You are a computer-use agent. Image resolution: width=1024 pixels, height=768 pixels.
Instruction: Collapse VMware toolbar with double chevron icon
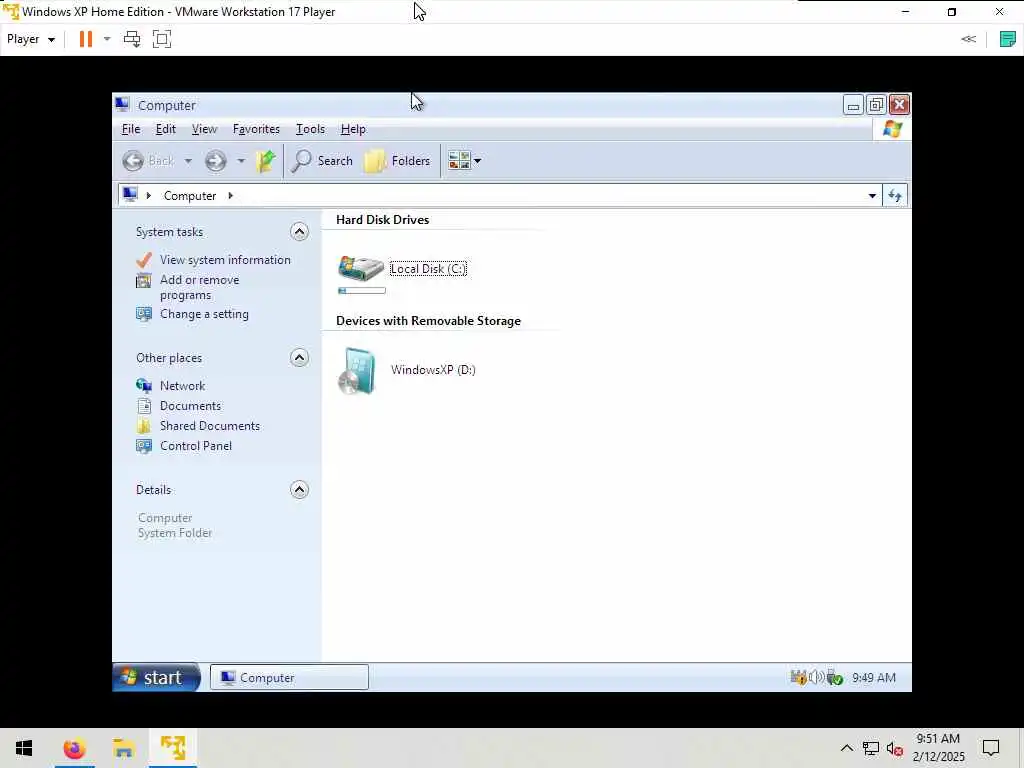[x=968, y=39]
